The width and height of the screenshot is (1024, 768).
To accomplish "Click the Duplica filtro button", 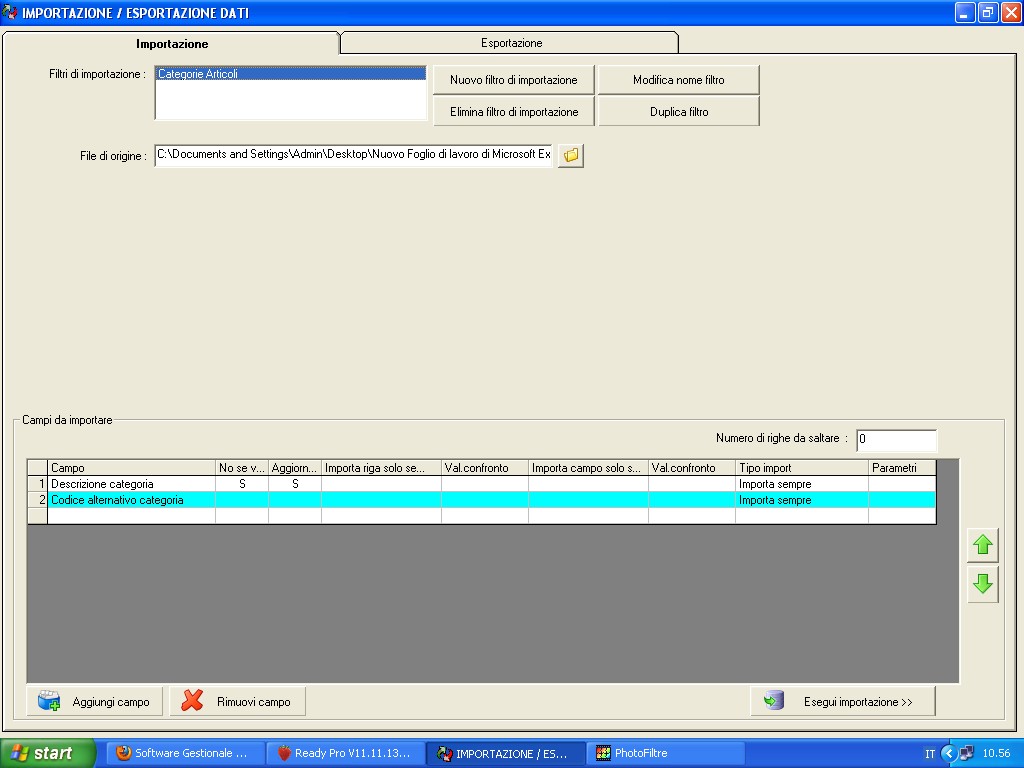I will [679, 112].
